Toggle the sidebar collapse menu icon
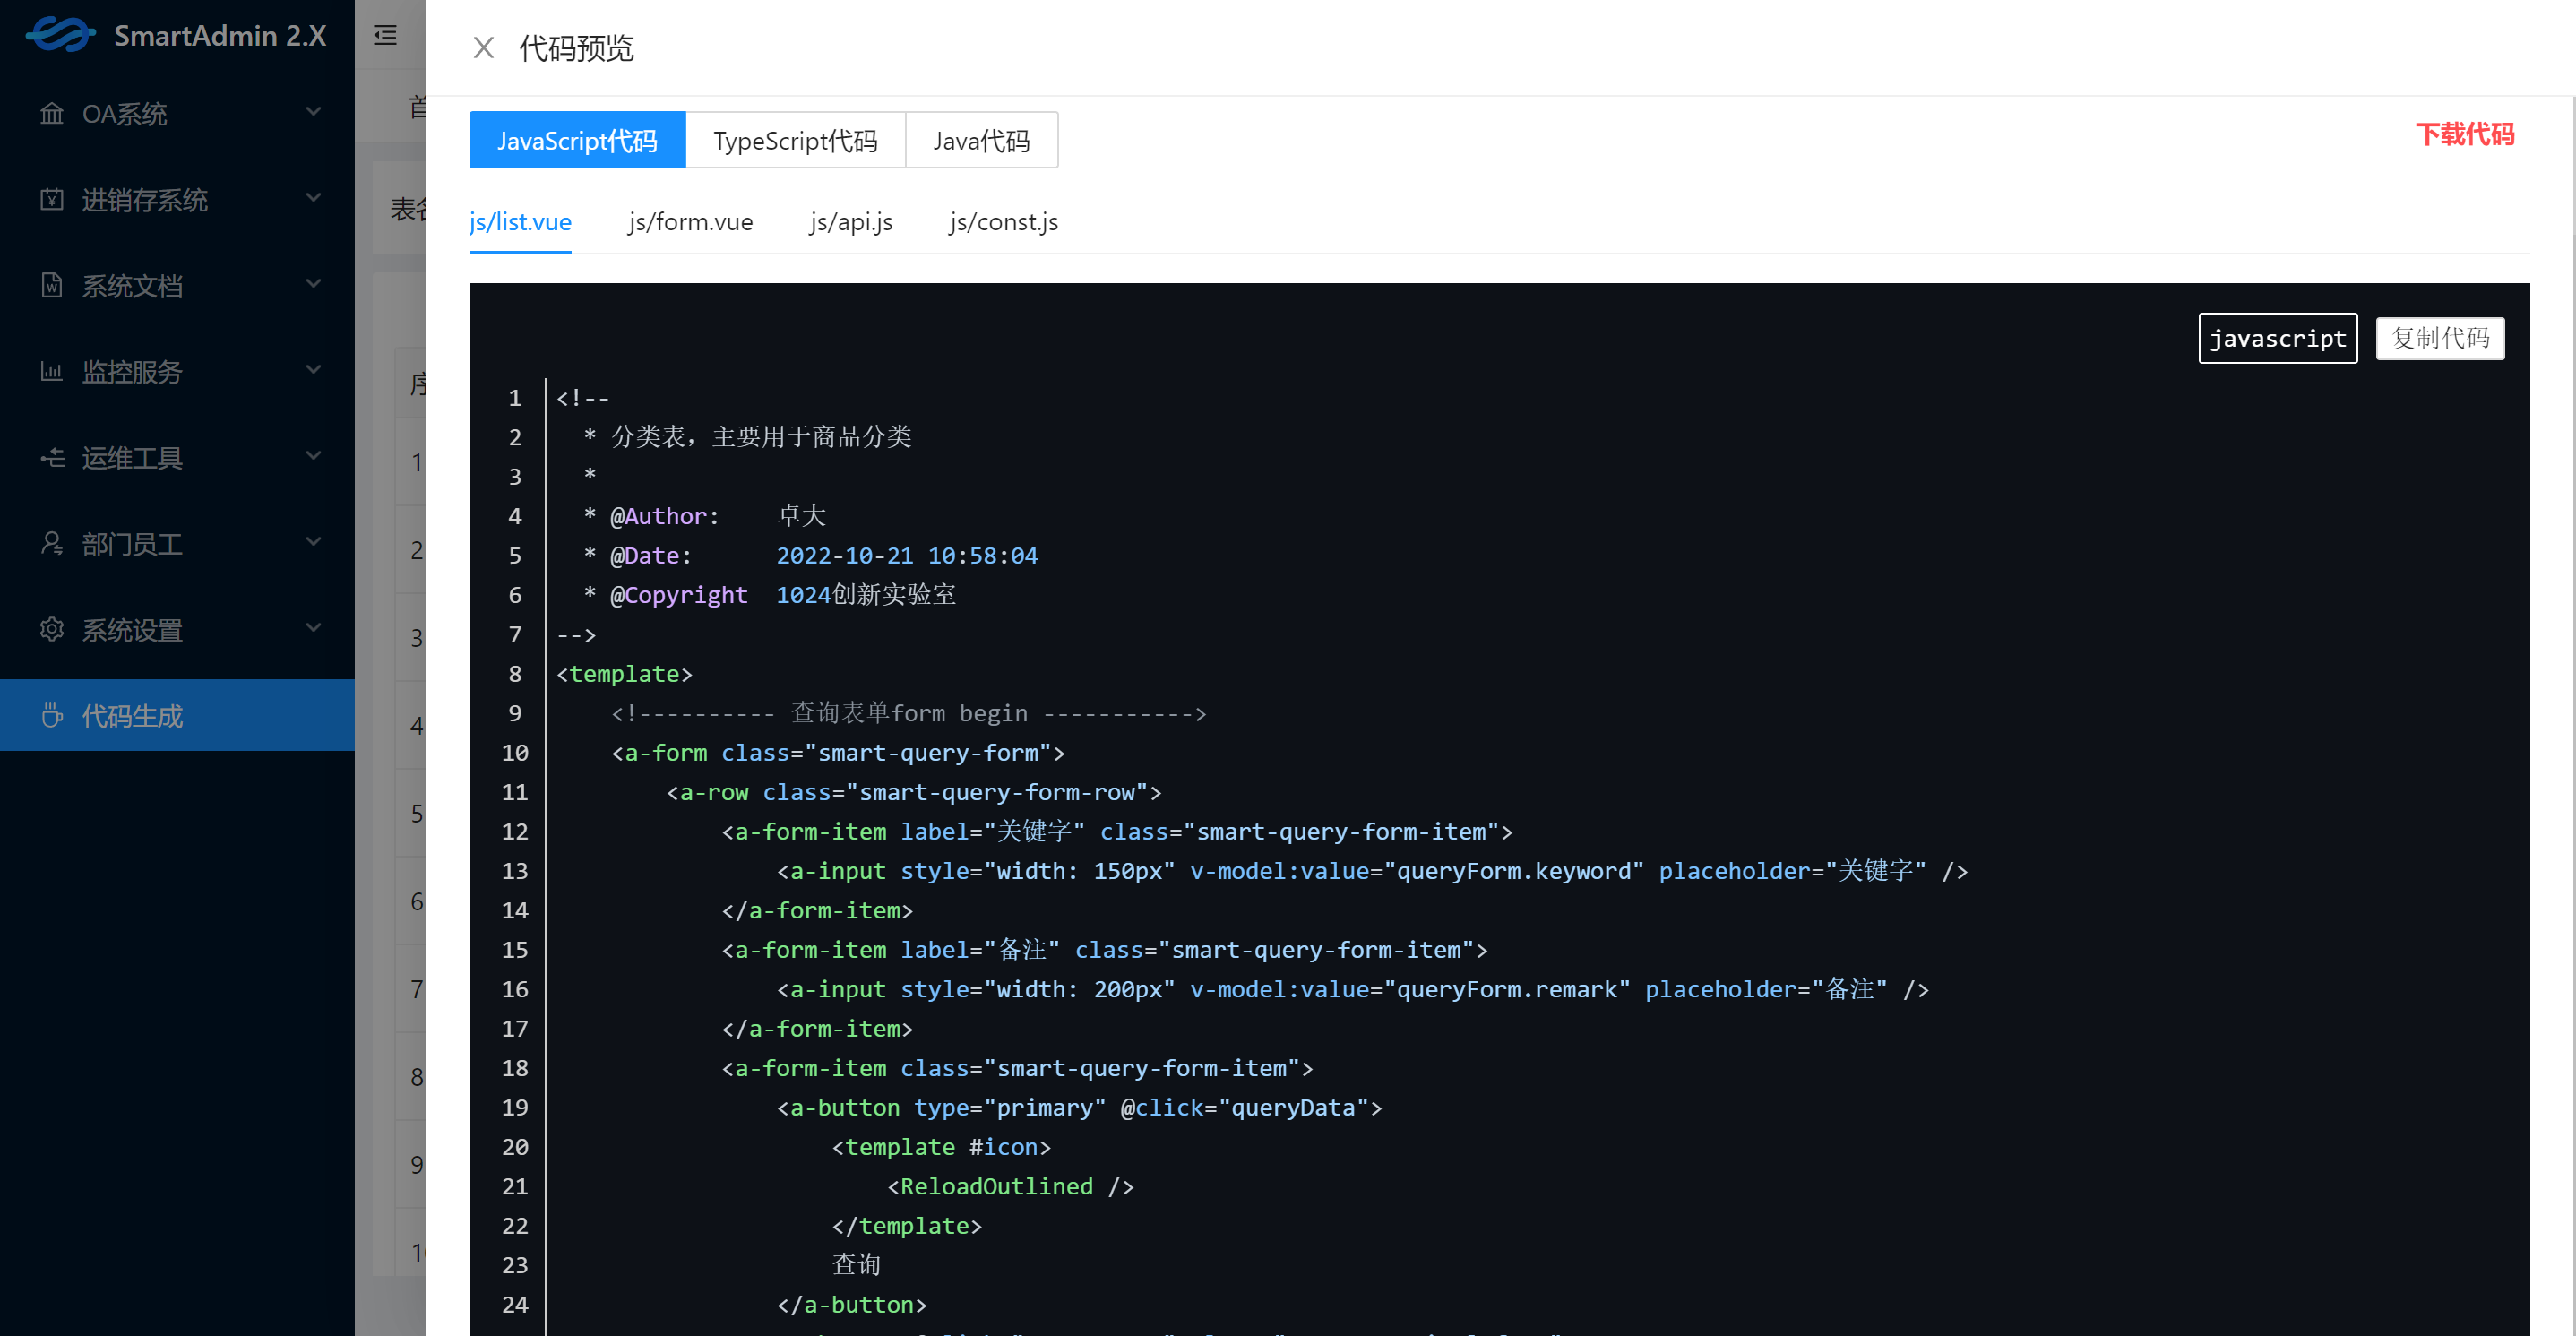 (x=385, y=36)
